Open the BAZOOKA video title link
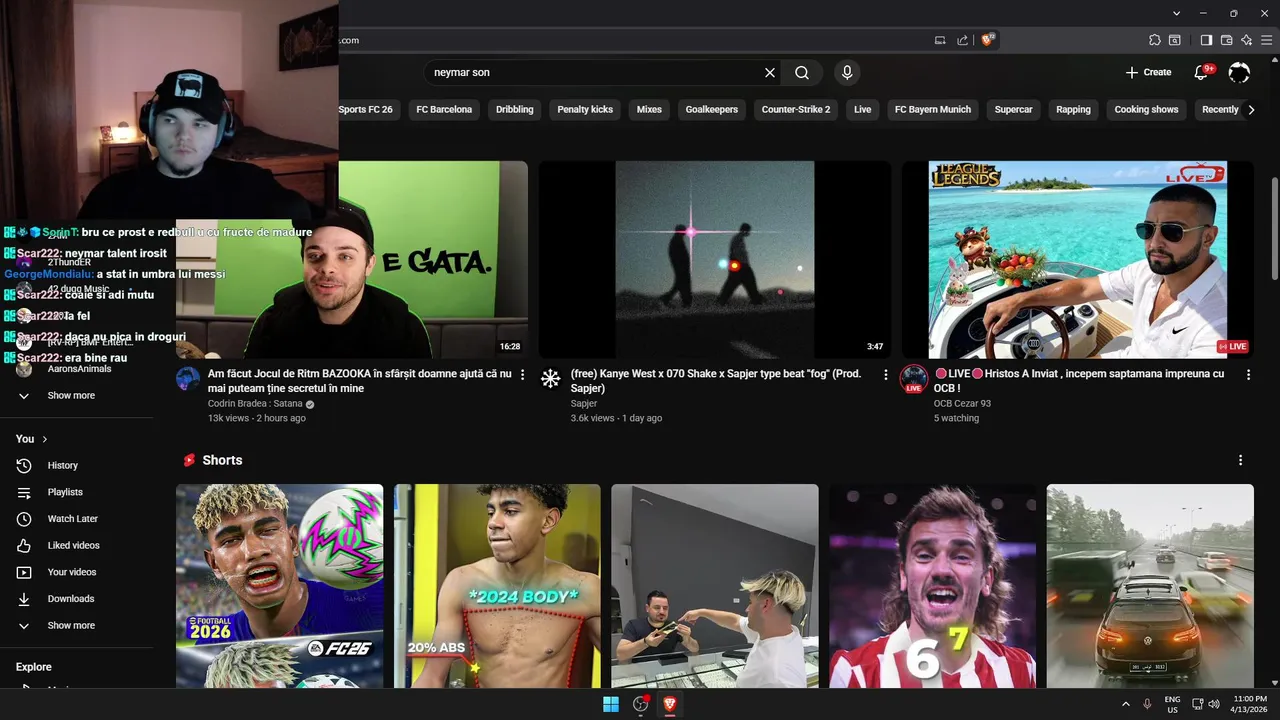Image resolution: width=1280 pixels, height=720 pixels. tap(360, 381)
